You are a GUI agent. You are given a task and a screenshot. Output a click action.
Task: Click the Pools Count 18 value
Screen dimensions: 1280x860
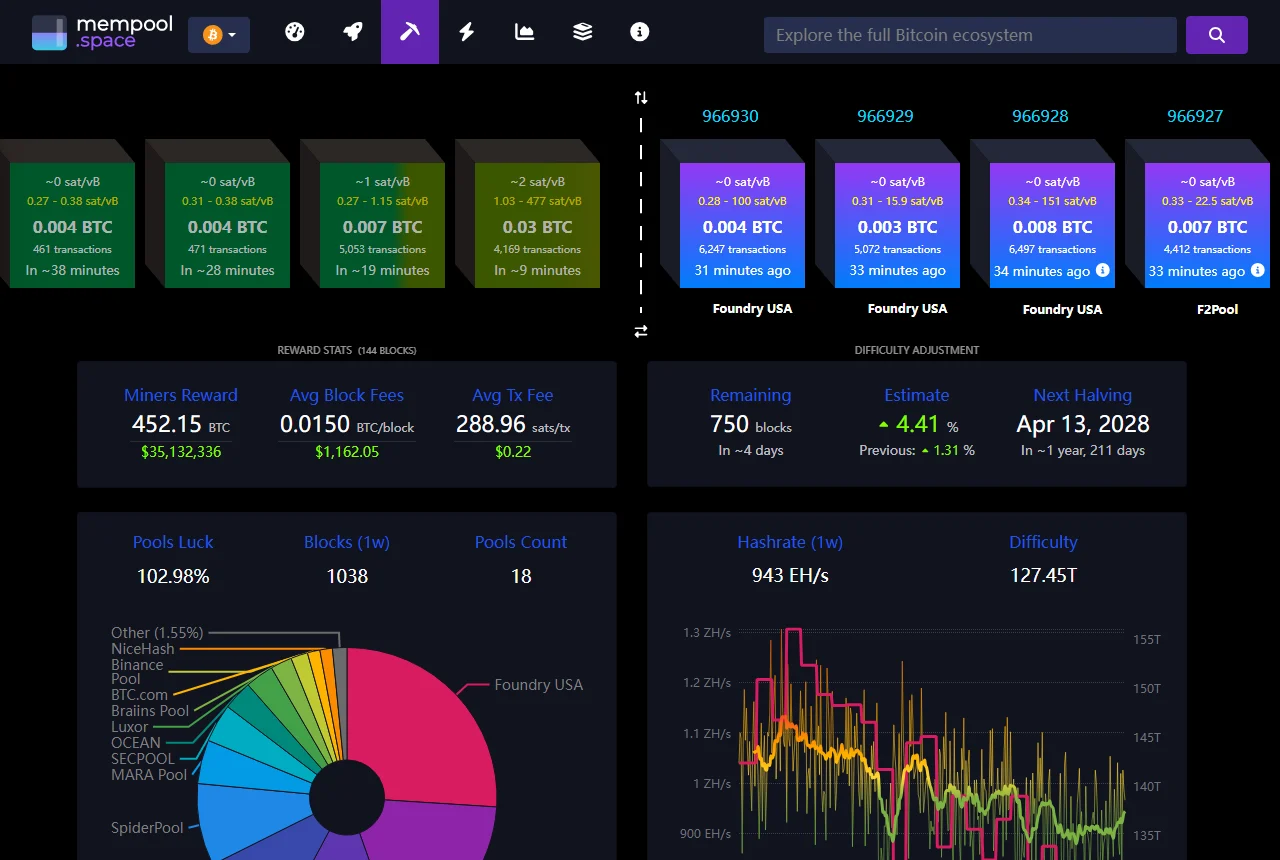click(521, 576)
